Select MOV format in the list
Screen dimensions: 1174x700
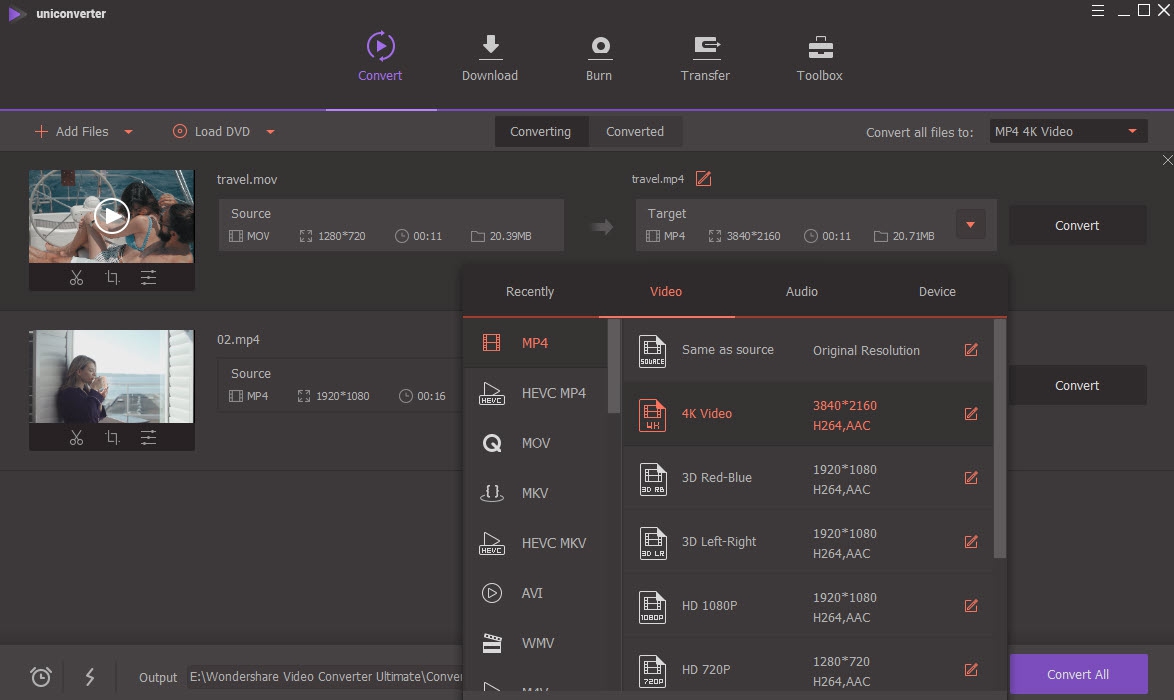(536, 443)
